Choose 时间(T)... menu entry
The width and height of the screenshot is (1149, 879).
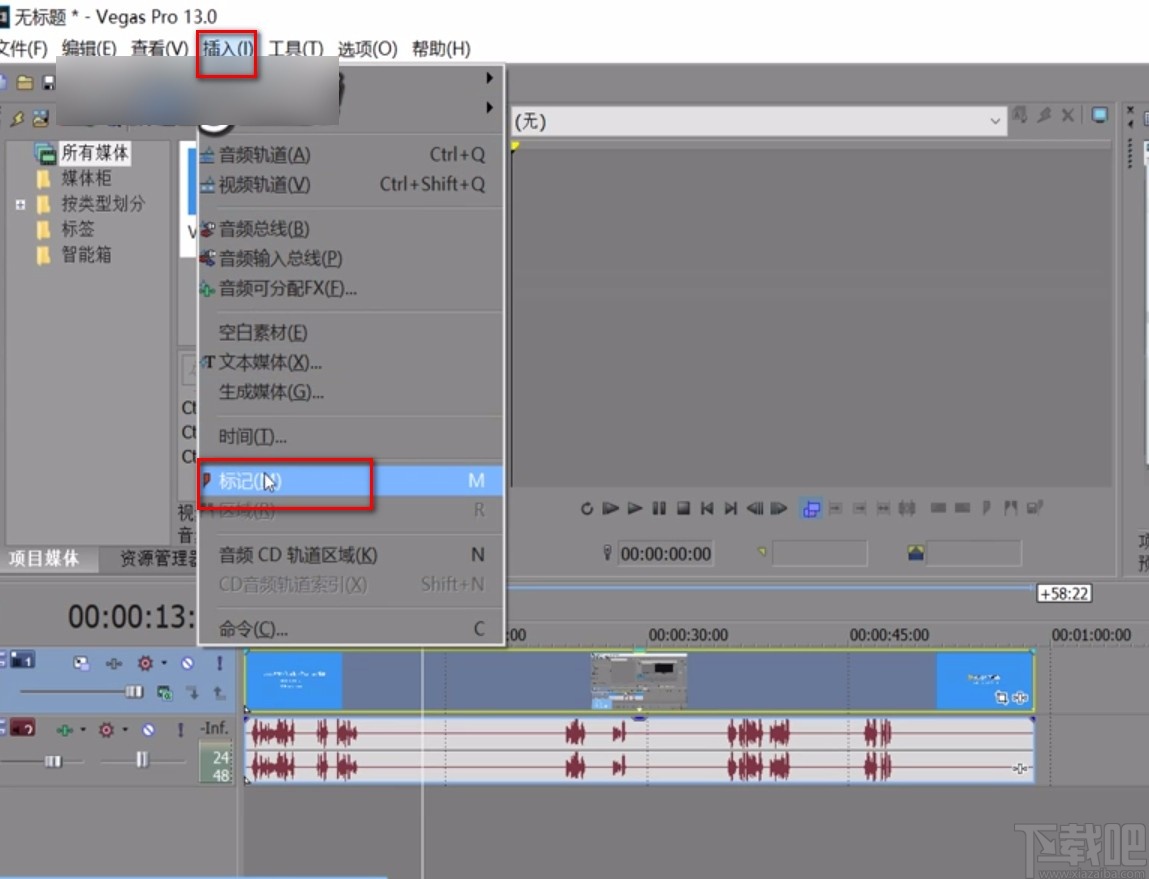(351, 437)
